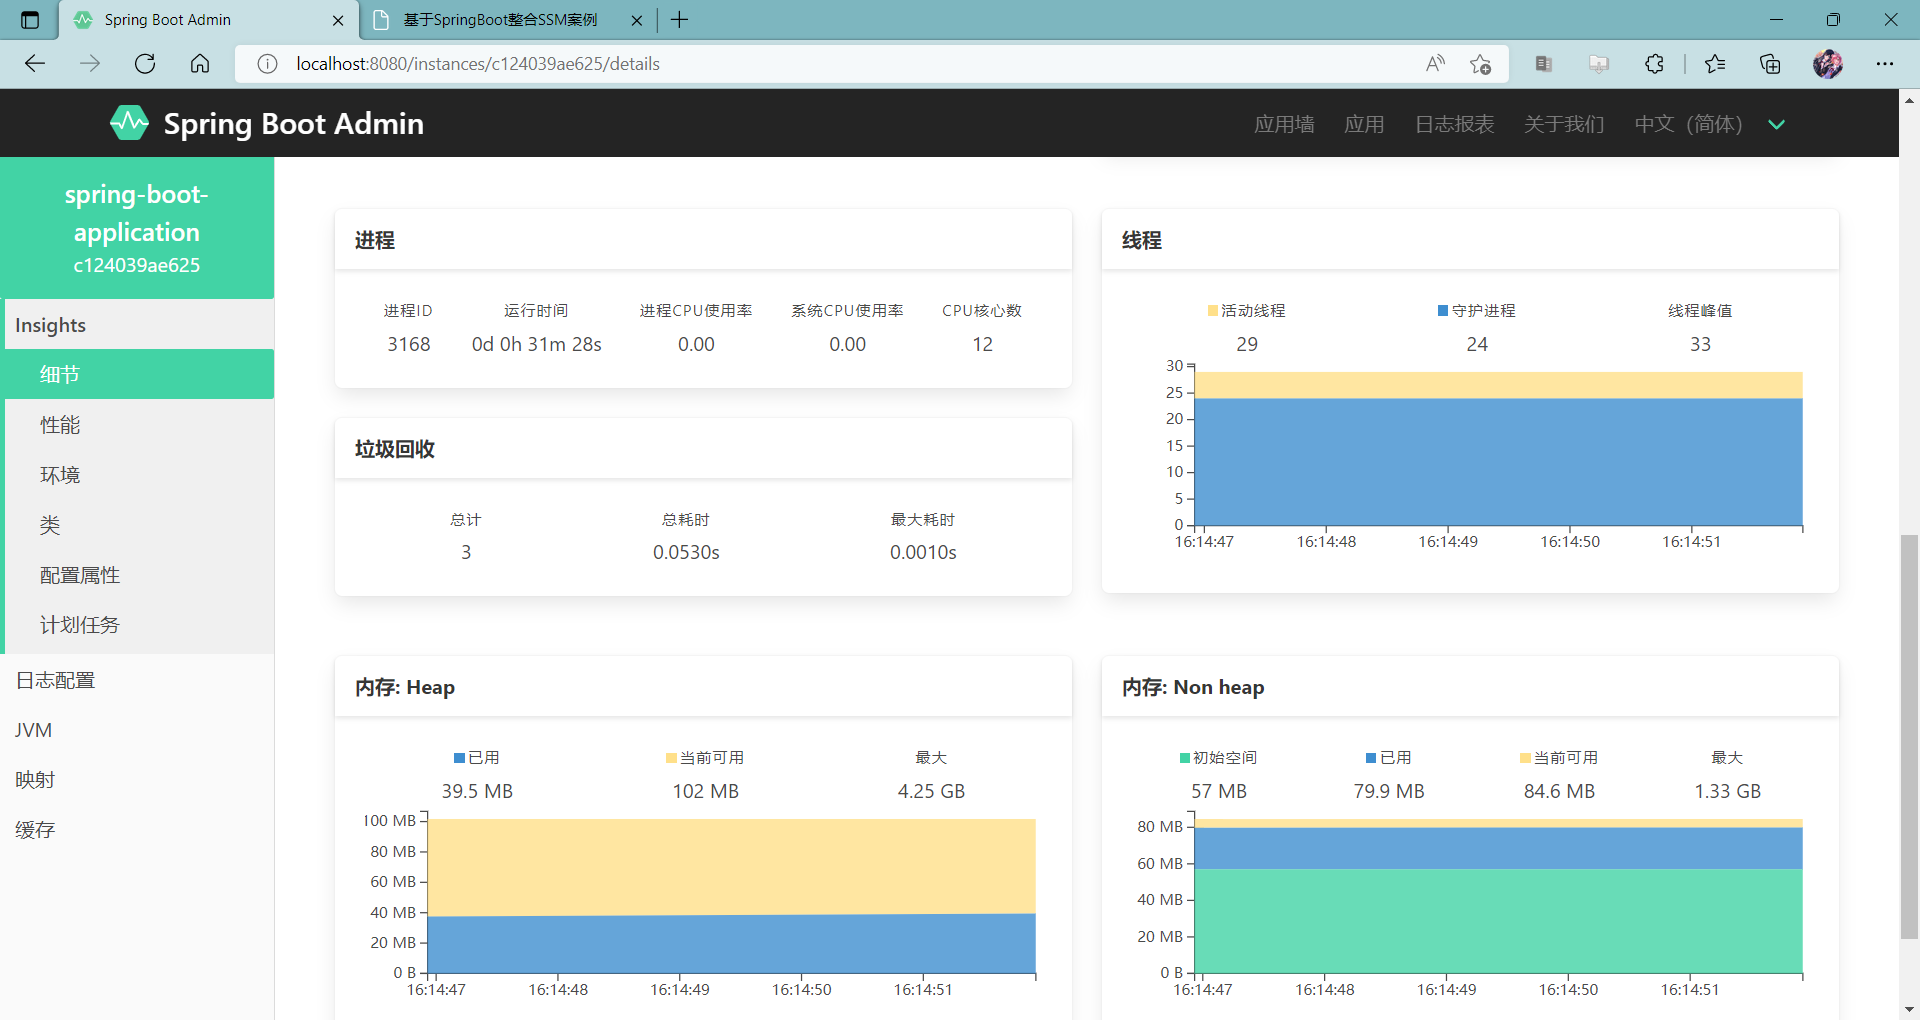Image resolution: width=1920 pixels, height=1020 pixels.
Task: Open 计划任务 in the sidebar
Action: pos(139,625)
